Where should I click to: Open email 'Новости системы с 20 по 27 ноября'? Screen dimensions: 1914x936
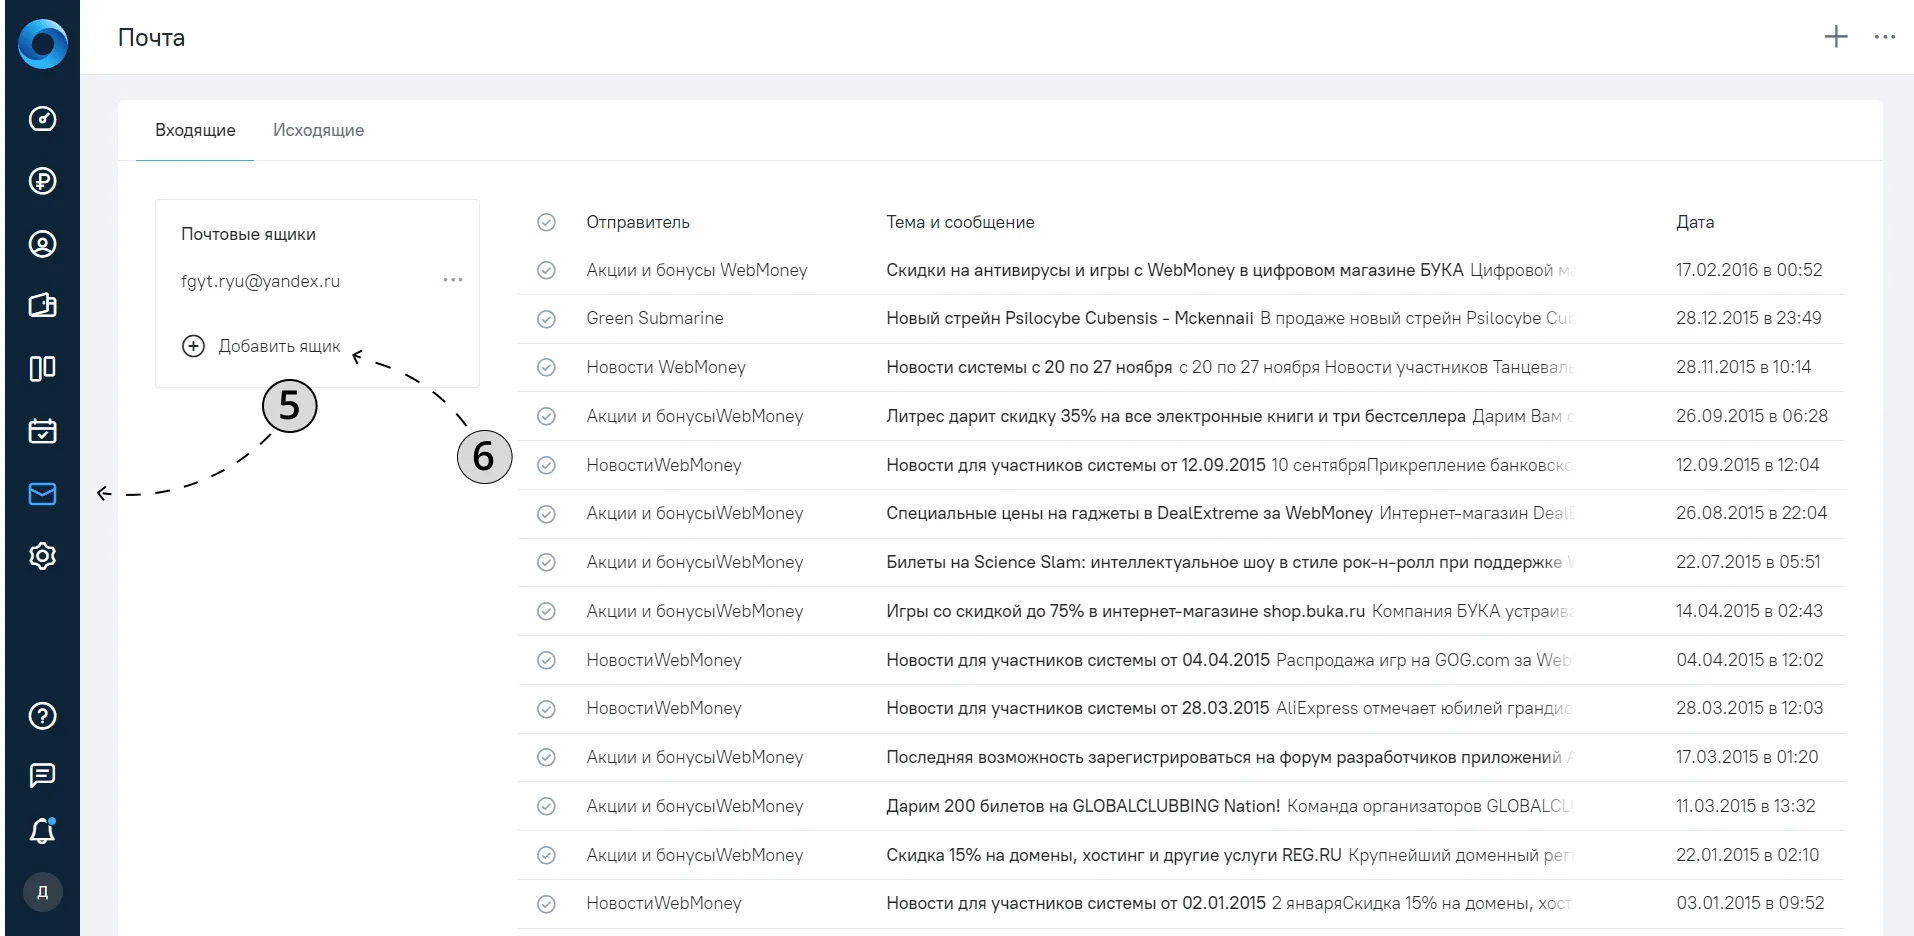(x=1029, y=367)
